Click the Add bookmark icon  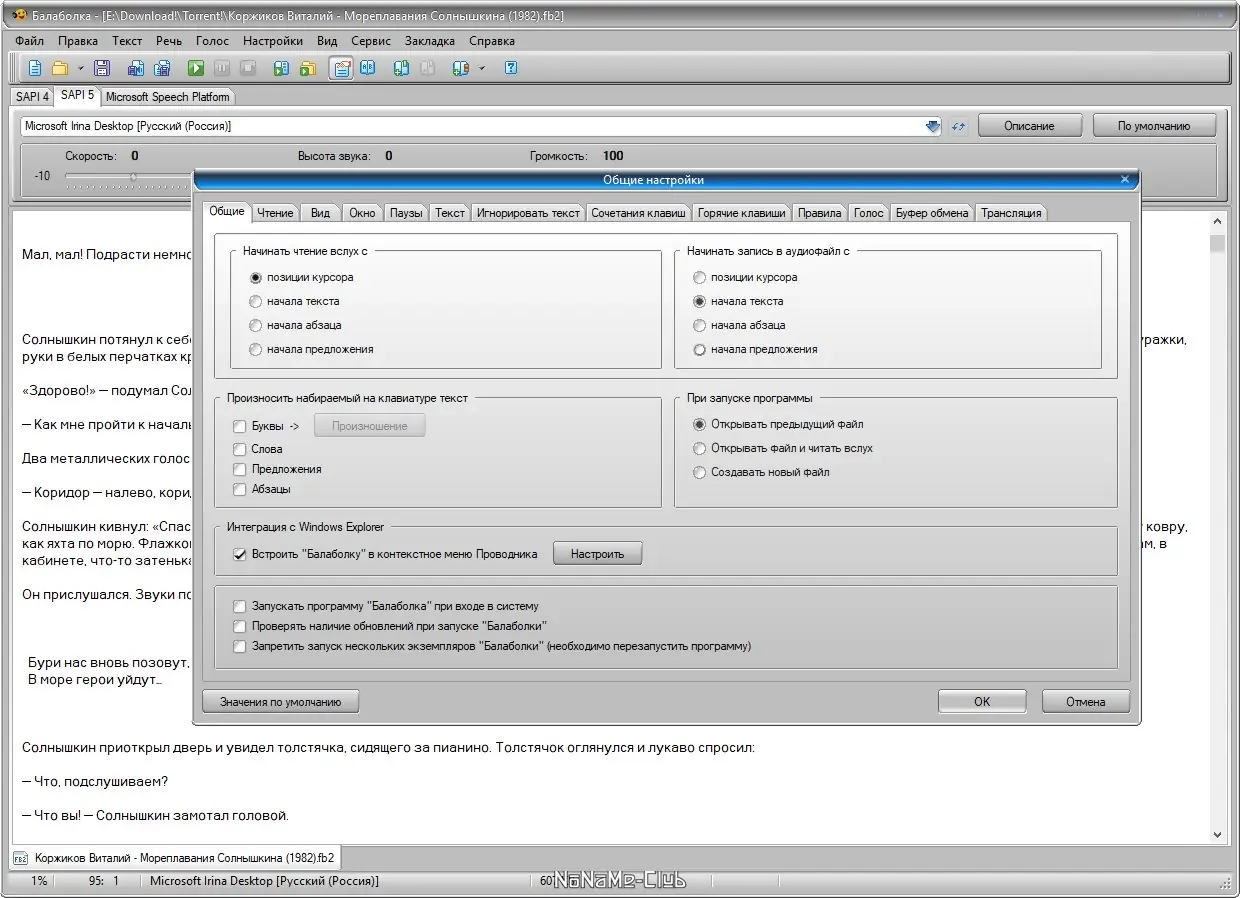401,68
